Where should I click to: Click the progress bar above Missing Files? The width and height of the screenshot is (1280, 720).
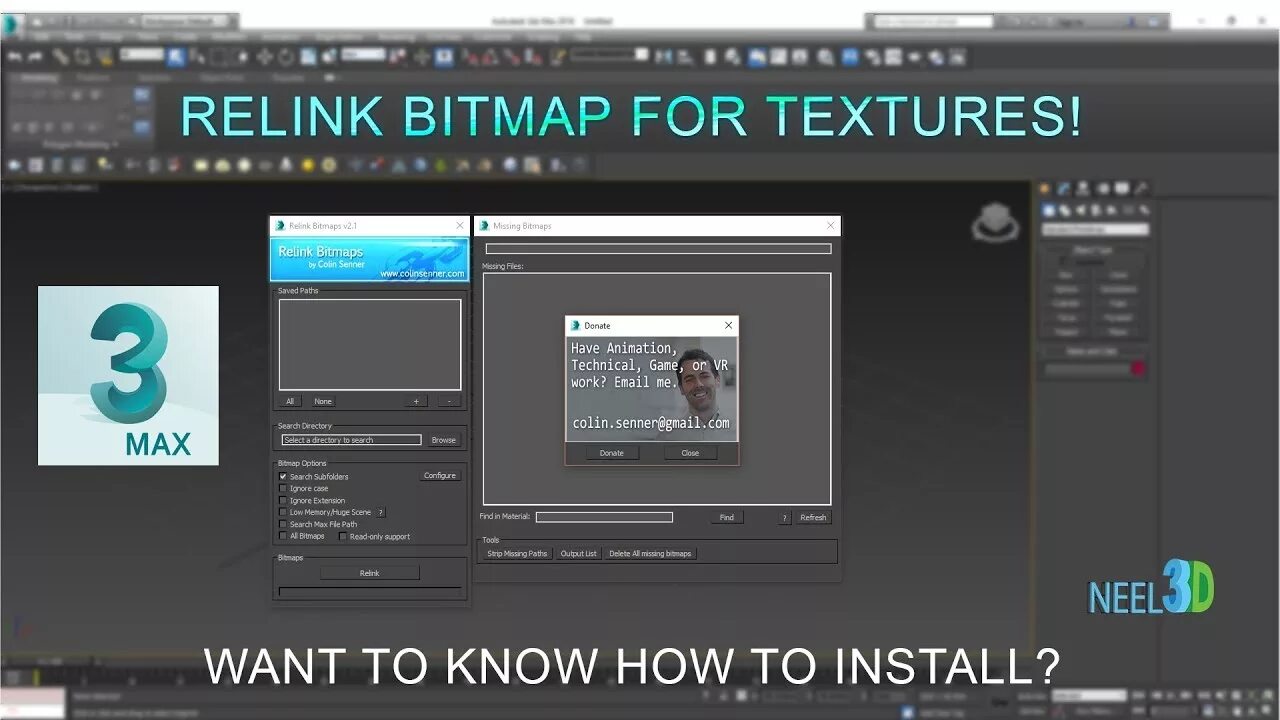click(658, 249)
